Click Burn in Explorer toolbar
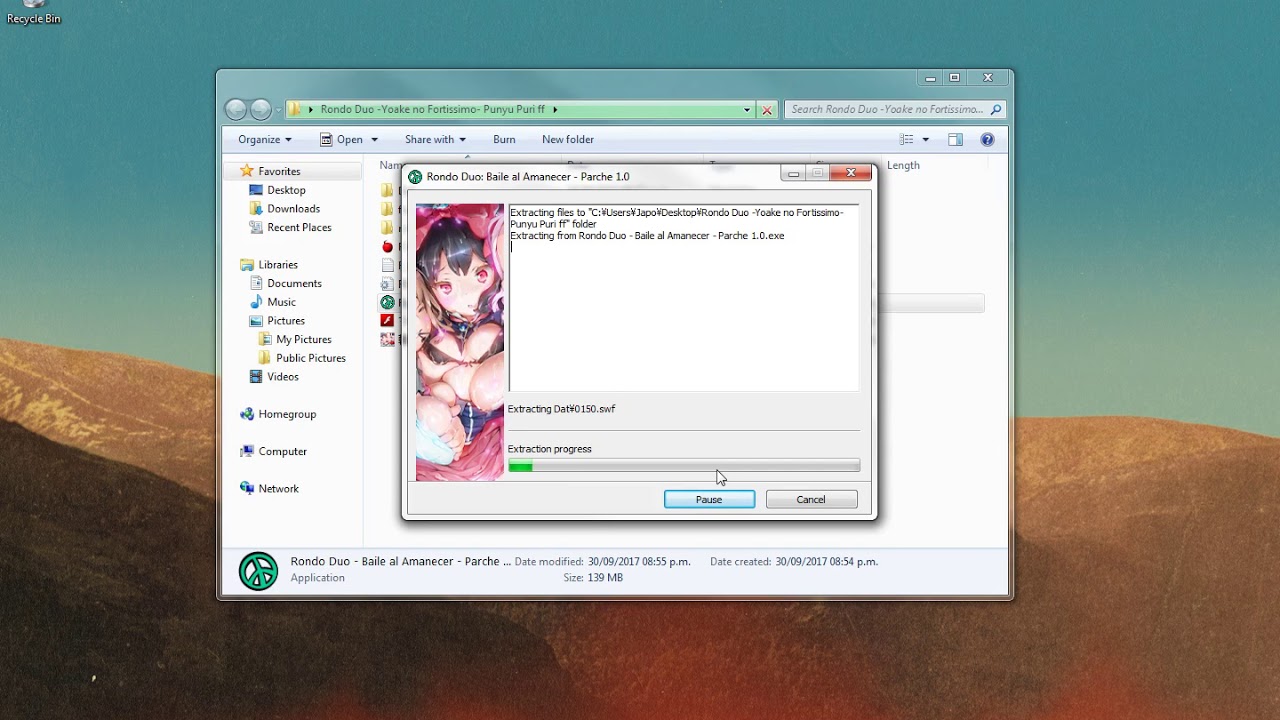This screenshot has height=720, width=1280. 504,139
